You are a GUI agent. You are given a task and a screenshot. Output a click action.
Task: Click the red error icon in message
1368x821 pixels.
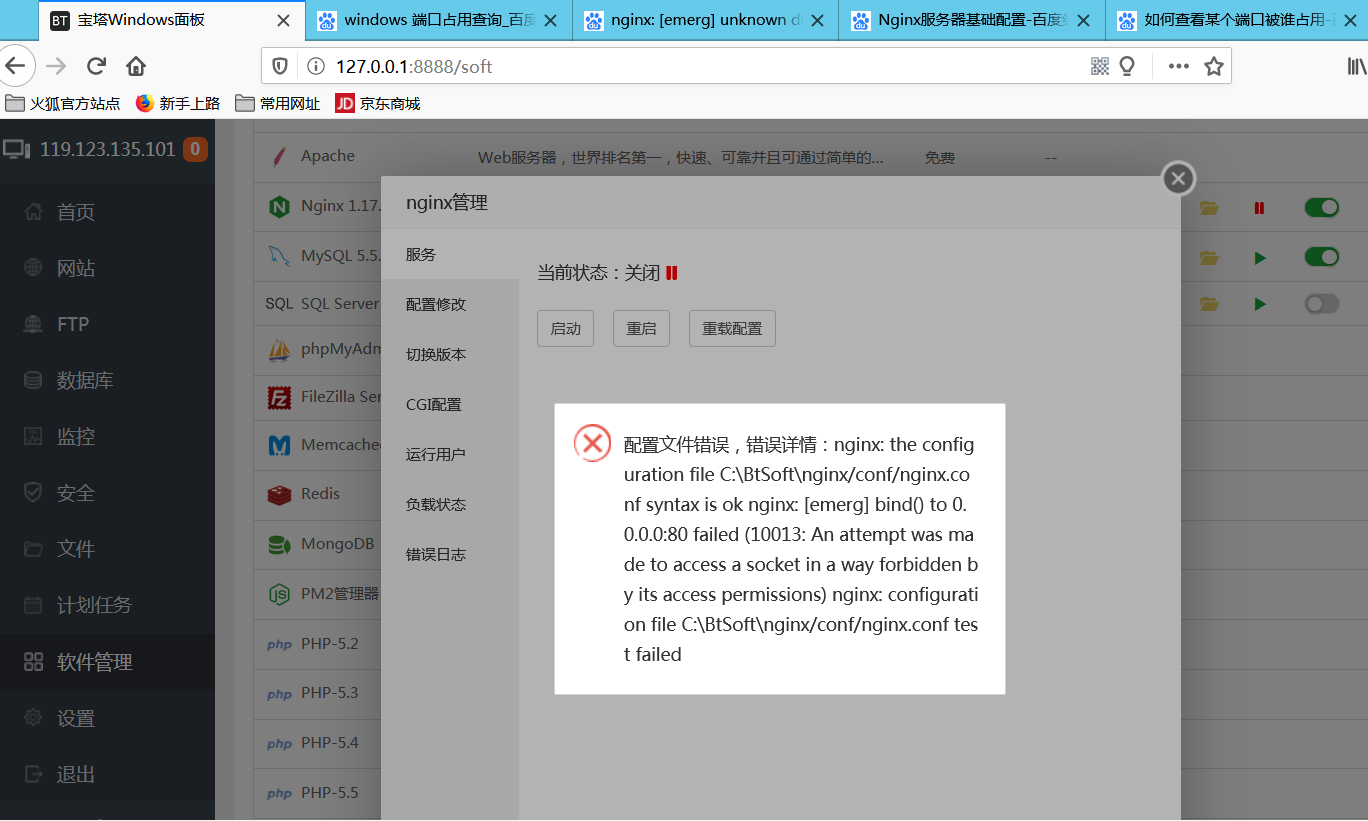click(x=592, y=443)
